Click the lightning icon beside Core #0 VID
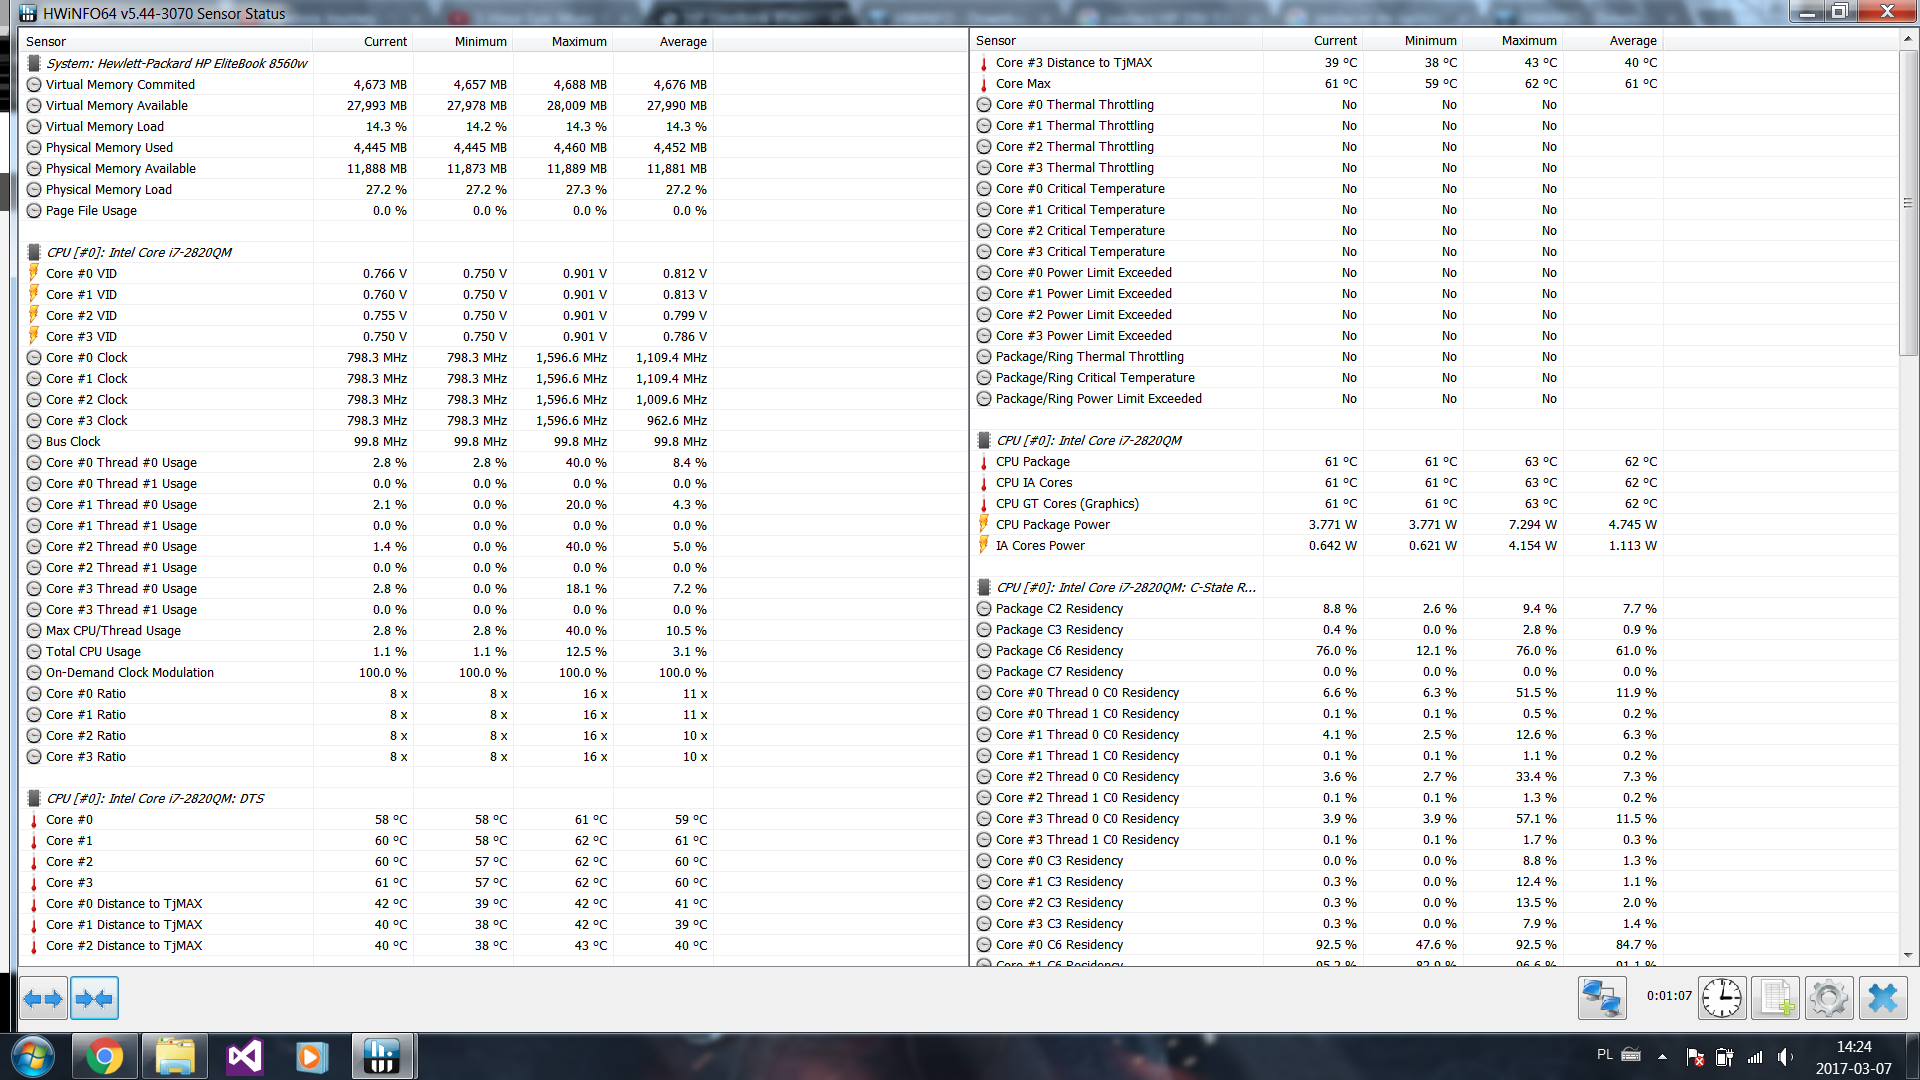Image resolution: width=1920 pixels, height=1080 pixels. pyautogui.click(x=34, y=273)
